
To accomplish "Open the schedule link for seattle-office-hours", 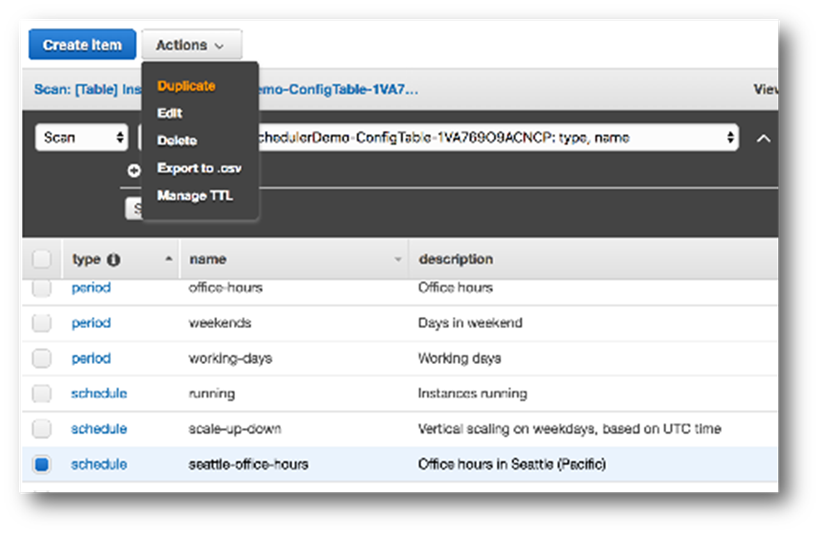I will [99, 464].
